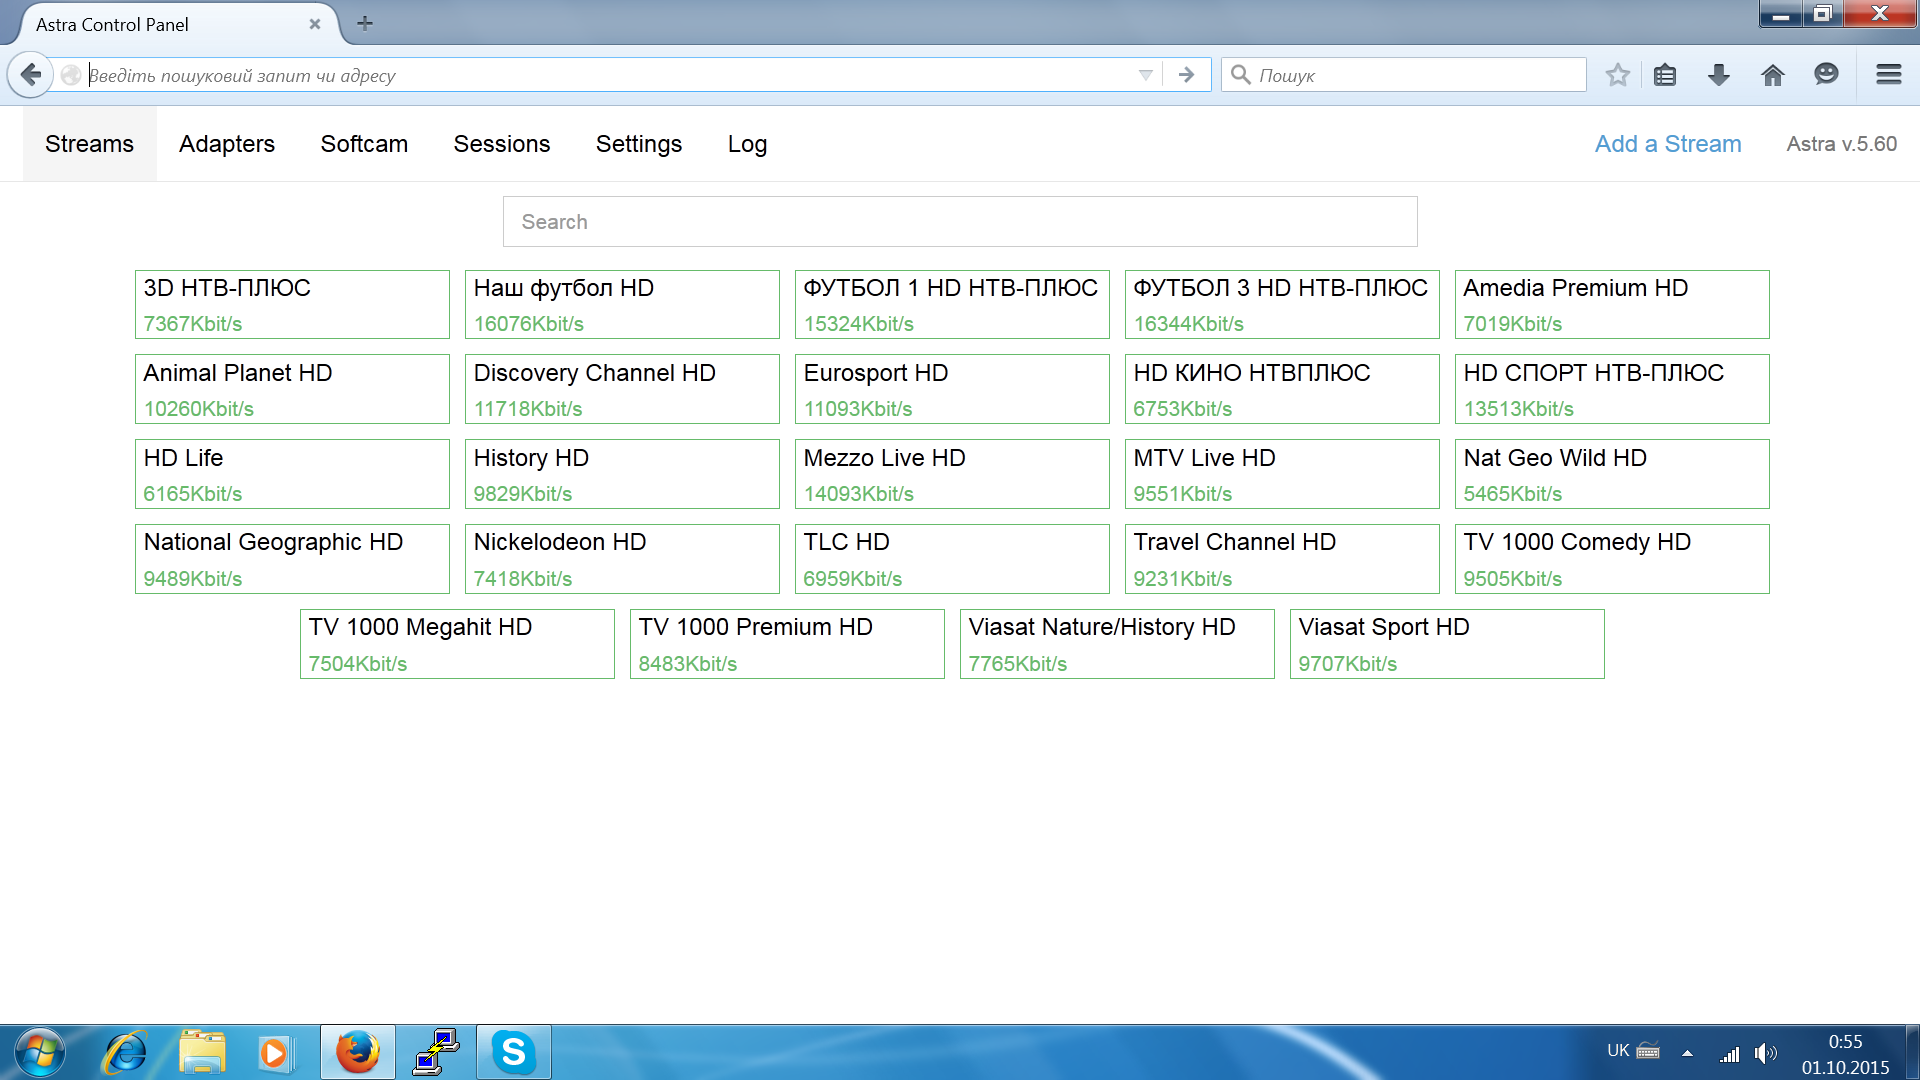Select the Nat Geo Wild HD stream
Image resolution: width=1920 pixels, height=1080 pixels.
[1612, 474]
